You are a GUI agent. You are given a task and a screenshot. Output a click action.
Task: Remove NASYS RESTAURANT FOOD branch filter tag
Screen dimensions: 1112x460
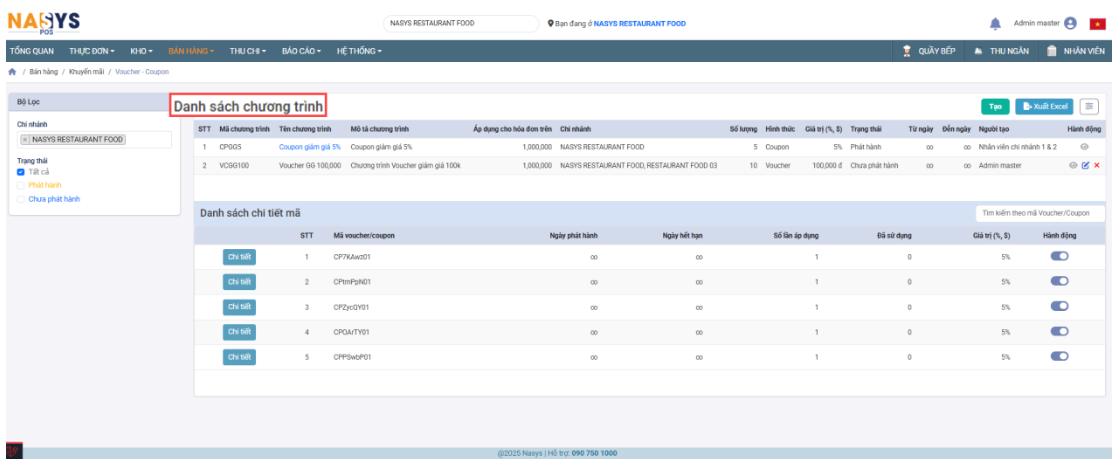25,140
